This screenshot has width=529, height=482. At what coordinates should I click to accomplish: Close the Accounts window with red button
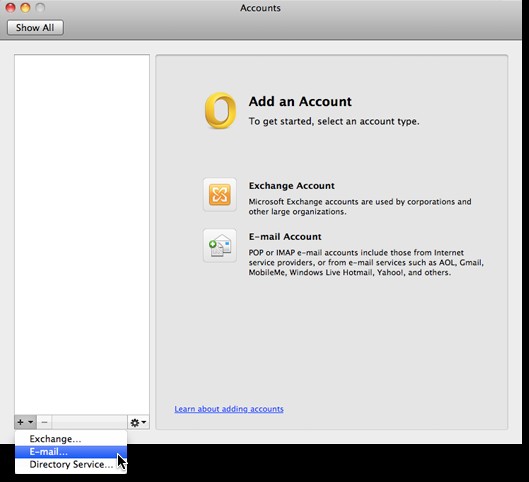[x=11, y=7]
